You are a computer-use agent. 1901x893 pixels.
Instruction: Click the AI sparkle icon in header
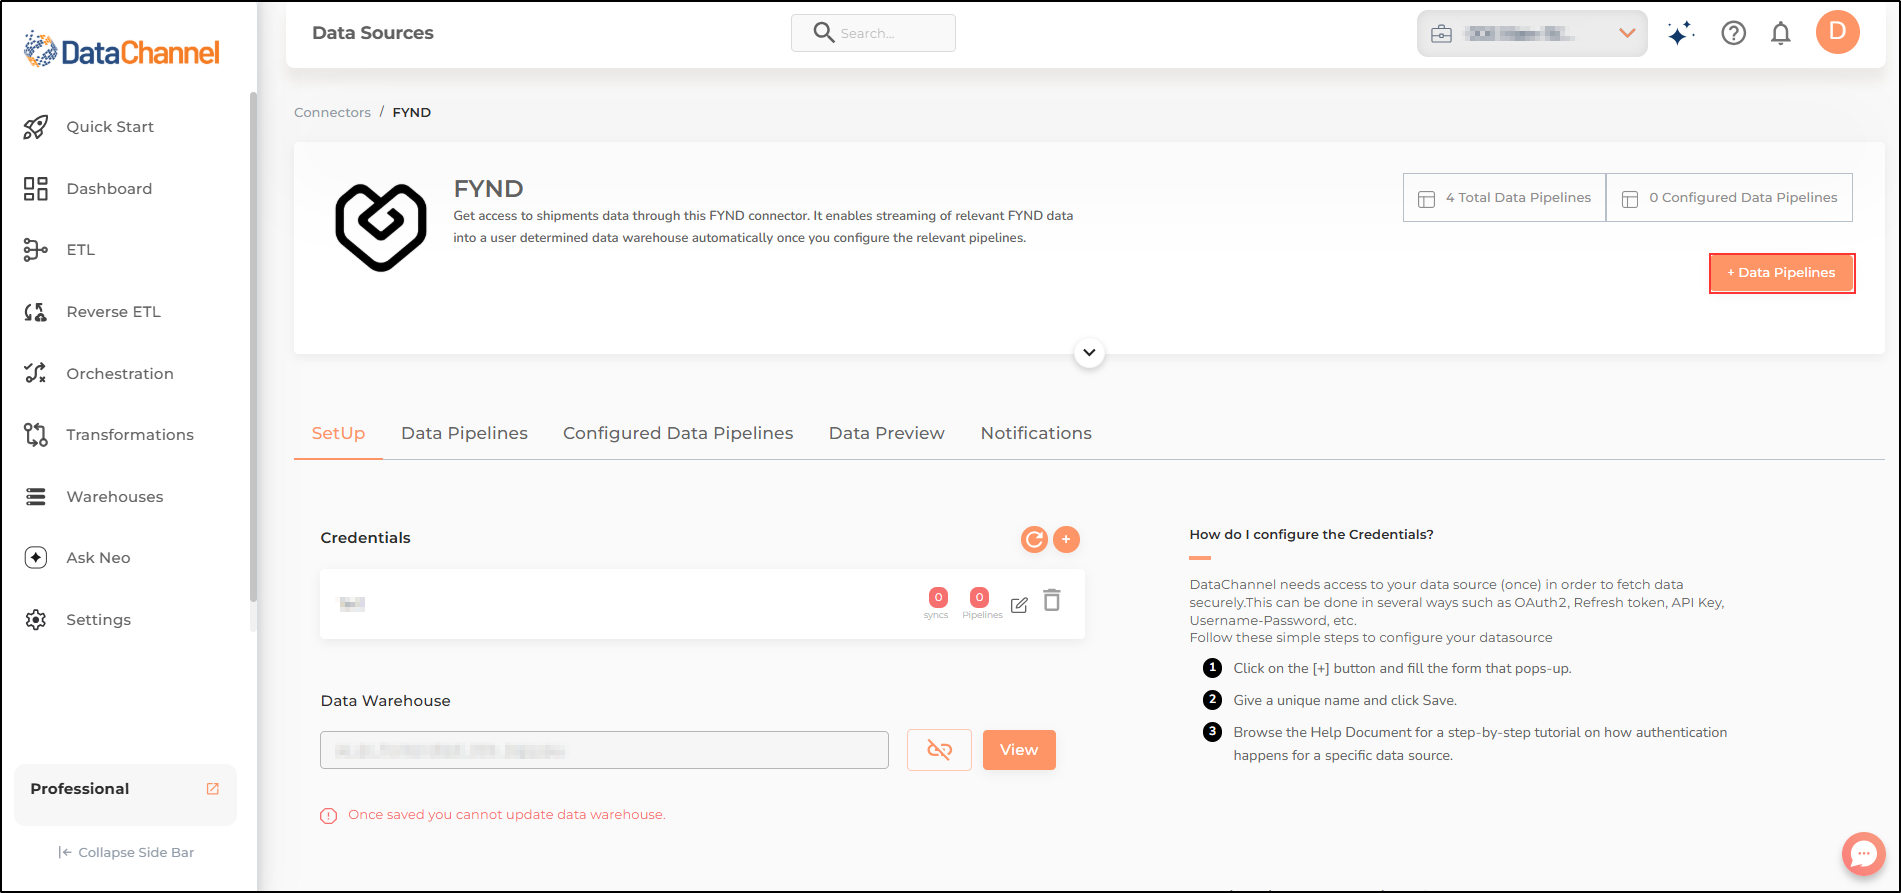[1681, 34]
